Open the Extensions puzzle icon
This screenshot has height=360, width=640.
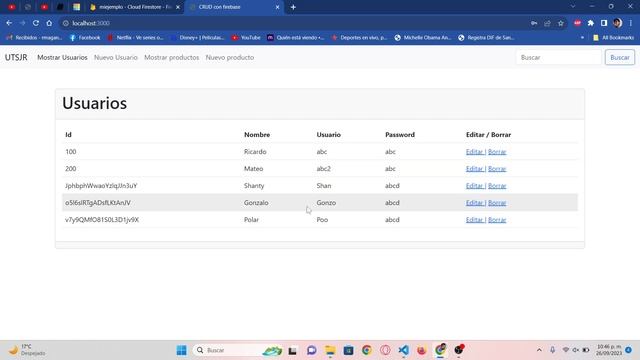click(591, 23)
